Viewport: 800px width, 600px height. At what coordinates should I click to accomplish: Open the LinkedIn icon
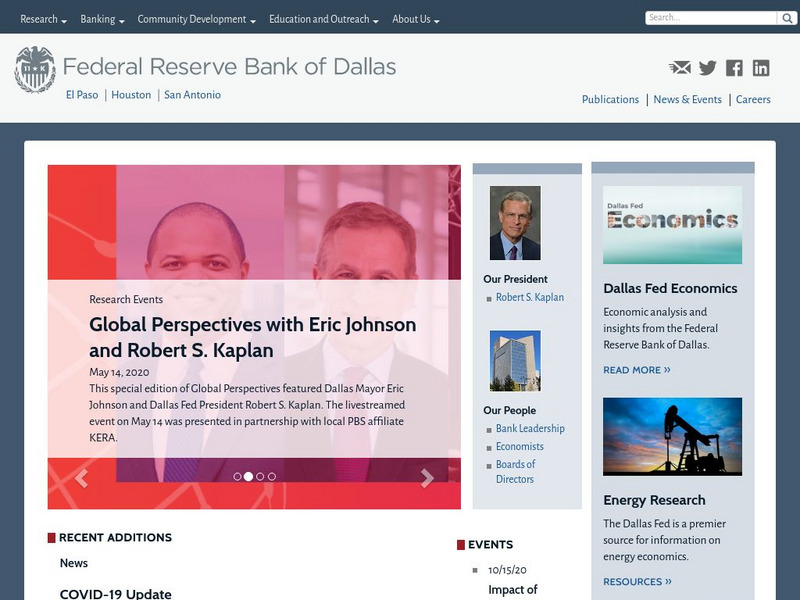point(761,68)
